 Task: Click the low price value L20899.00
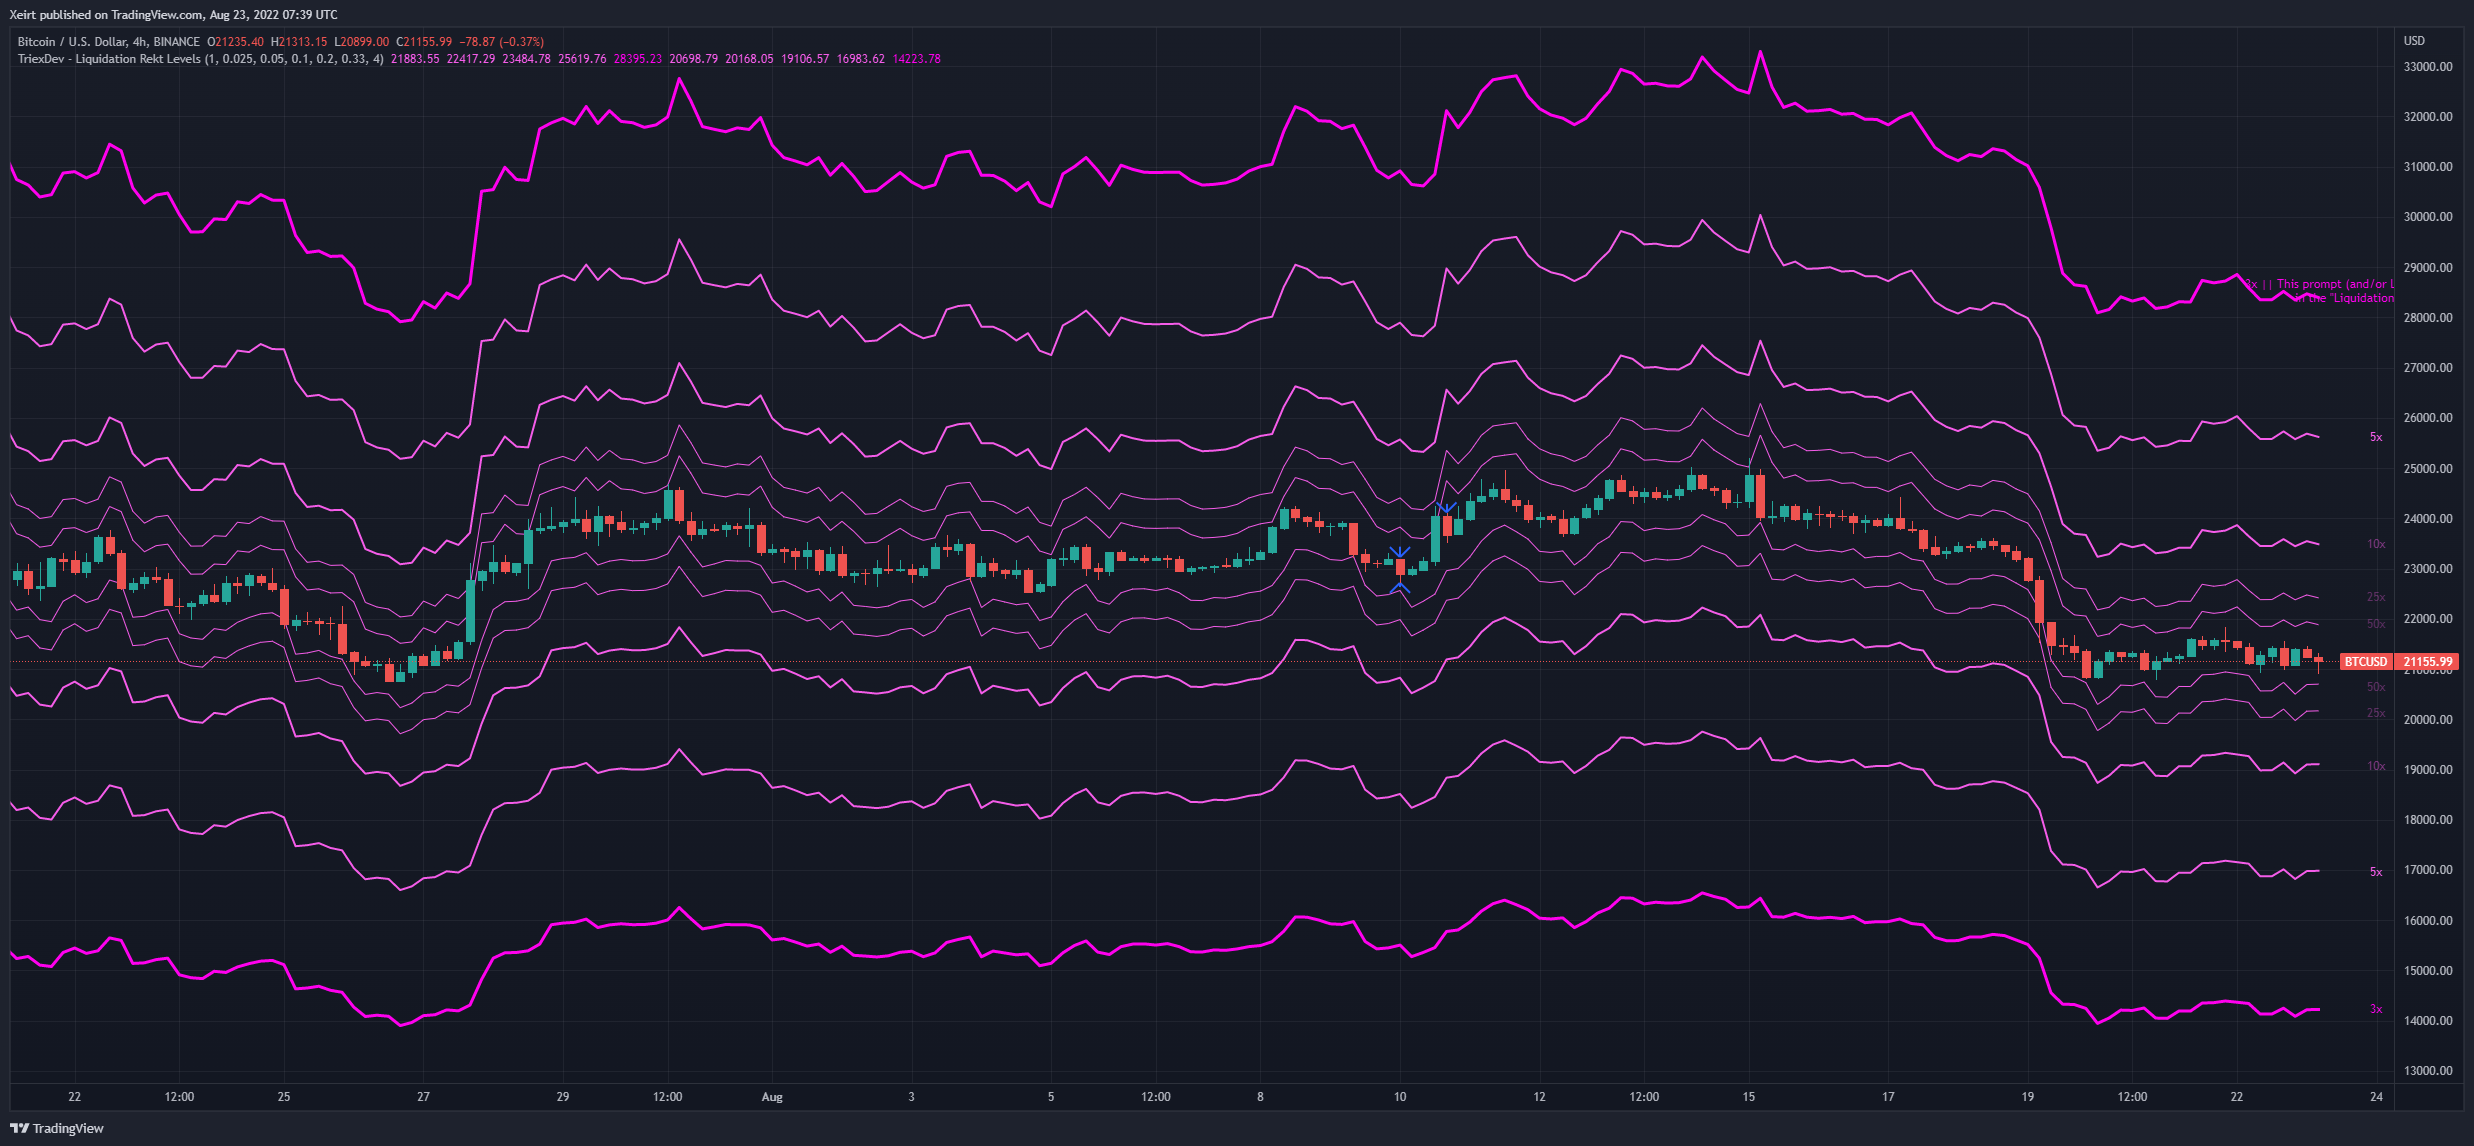[362, 42]
